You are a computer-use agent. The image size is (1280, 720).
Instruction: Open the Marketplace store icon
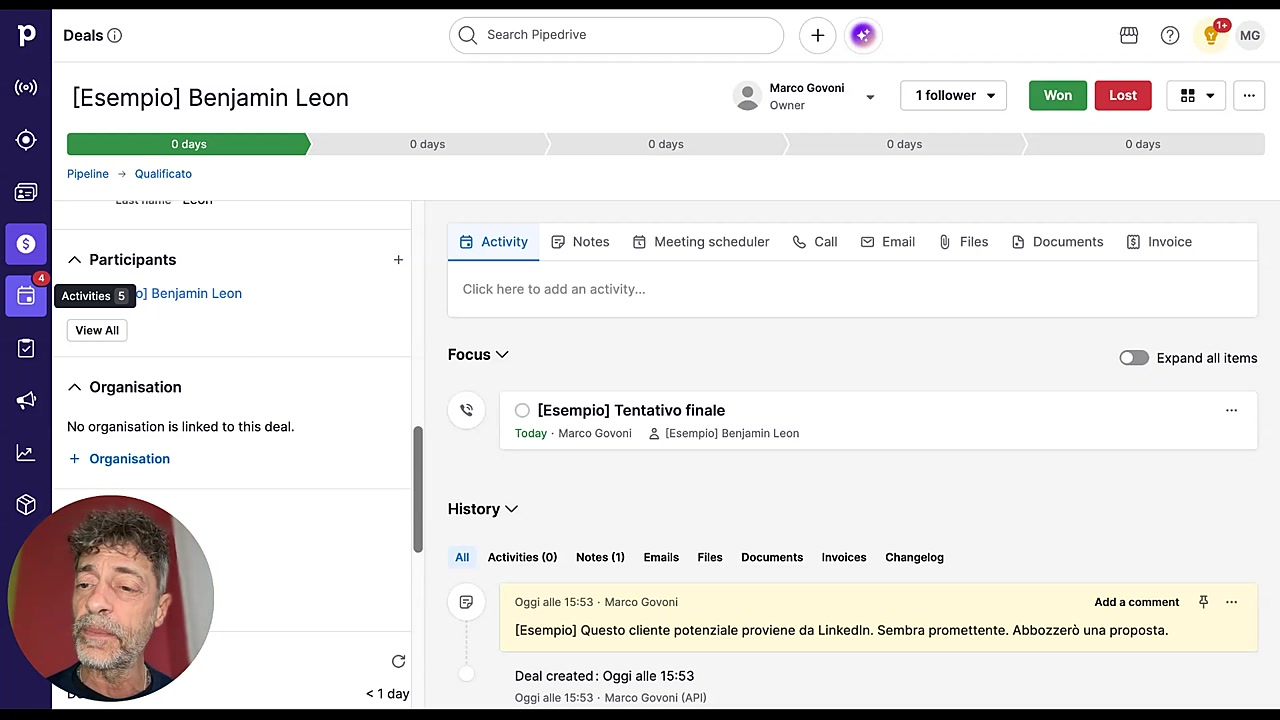click(1129, 35)
